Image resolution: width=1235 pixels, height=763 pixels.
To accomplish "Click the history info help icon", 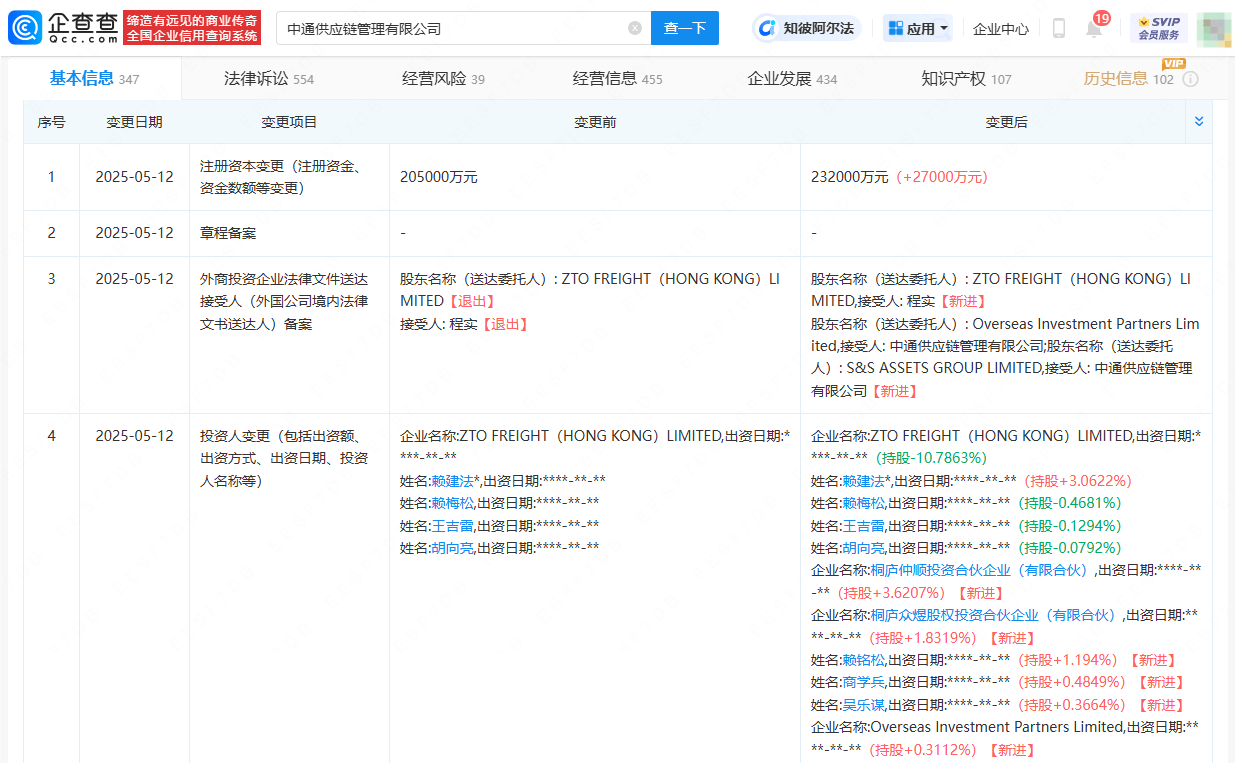I will (1190, 79).
